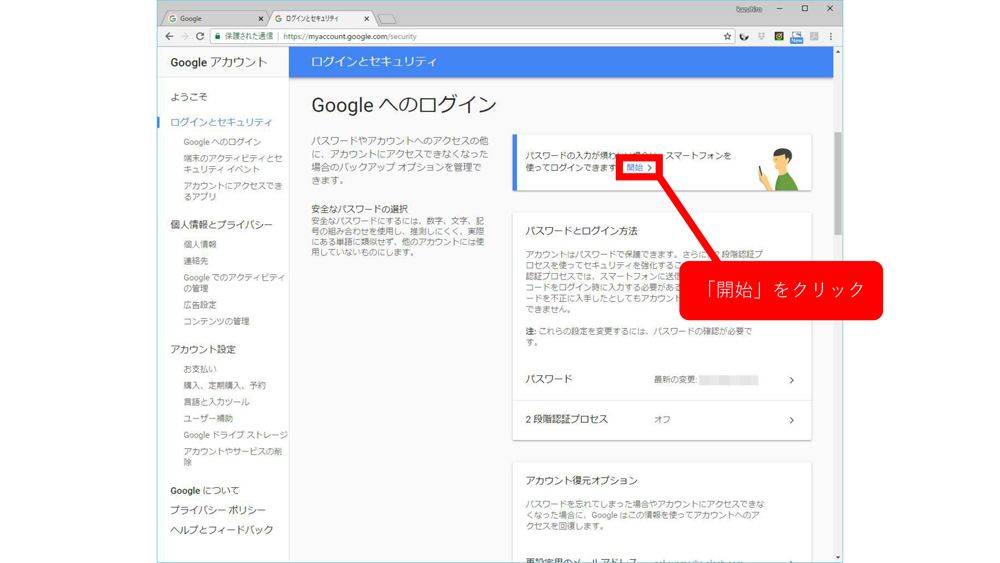Click the extension icon with New badge
Viewport: 1000px width, 563px height.
coord(797,37)
